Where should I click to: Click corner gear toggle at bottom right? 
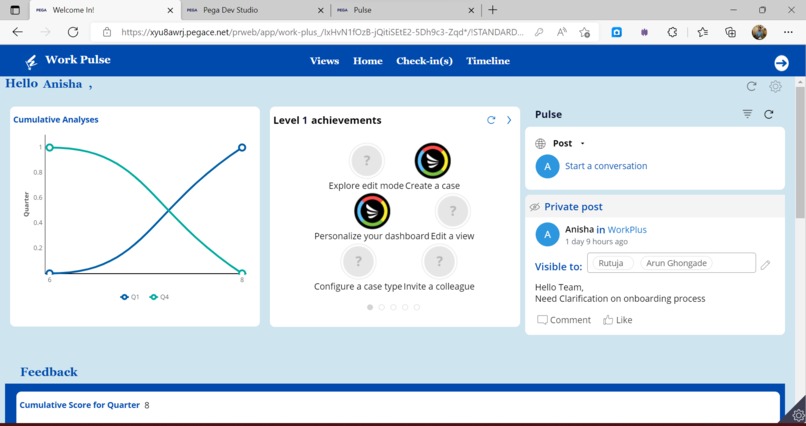click(x=798, y=415)
